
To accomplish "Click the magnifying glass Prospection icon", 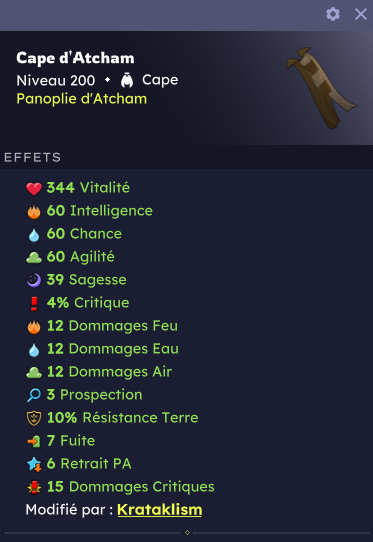I will (34, 395).
